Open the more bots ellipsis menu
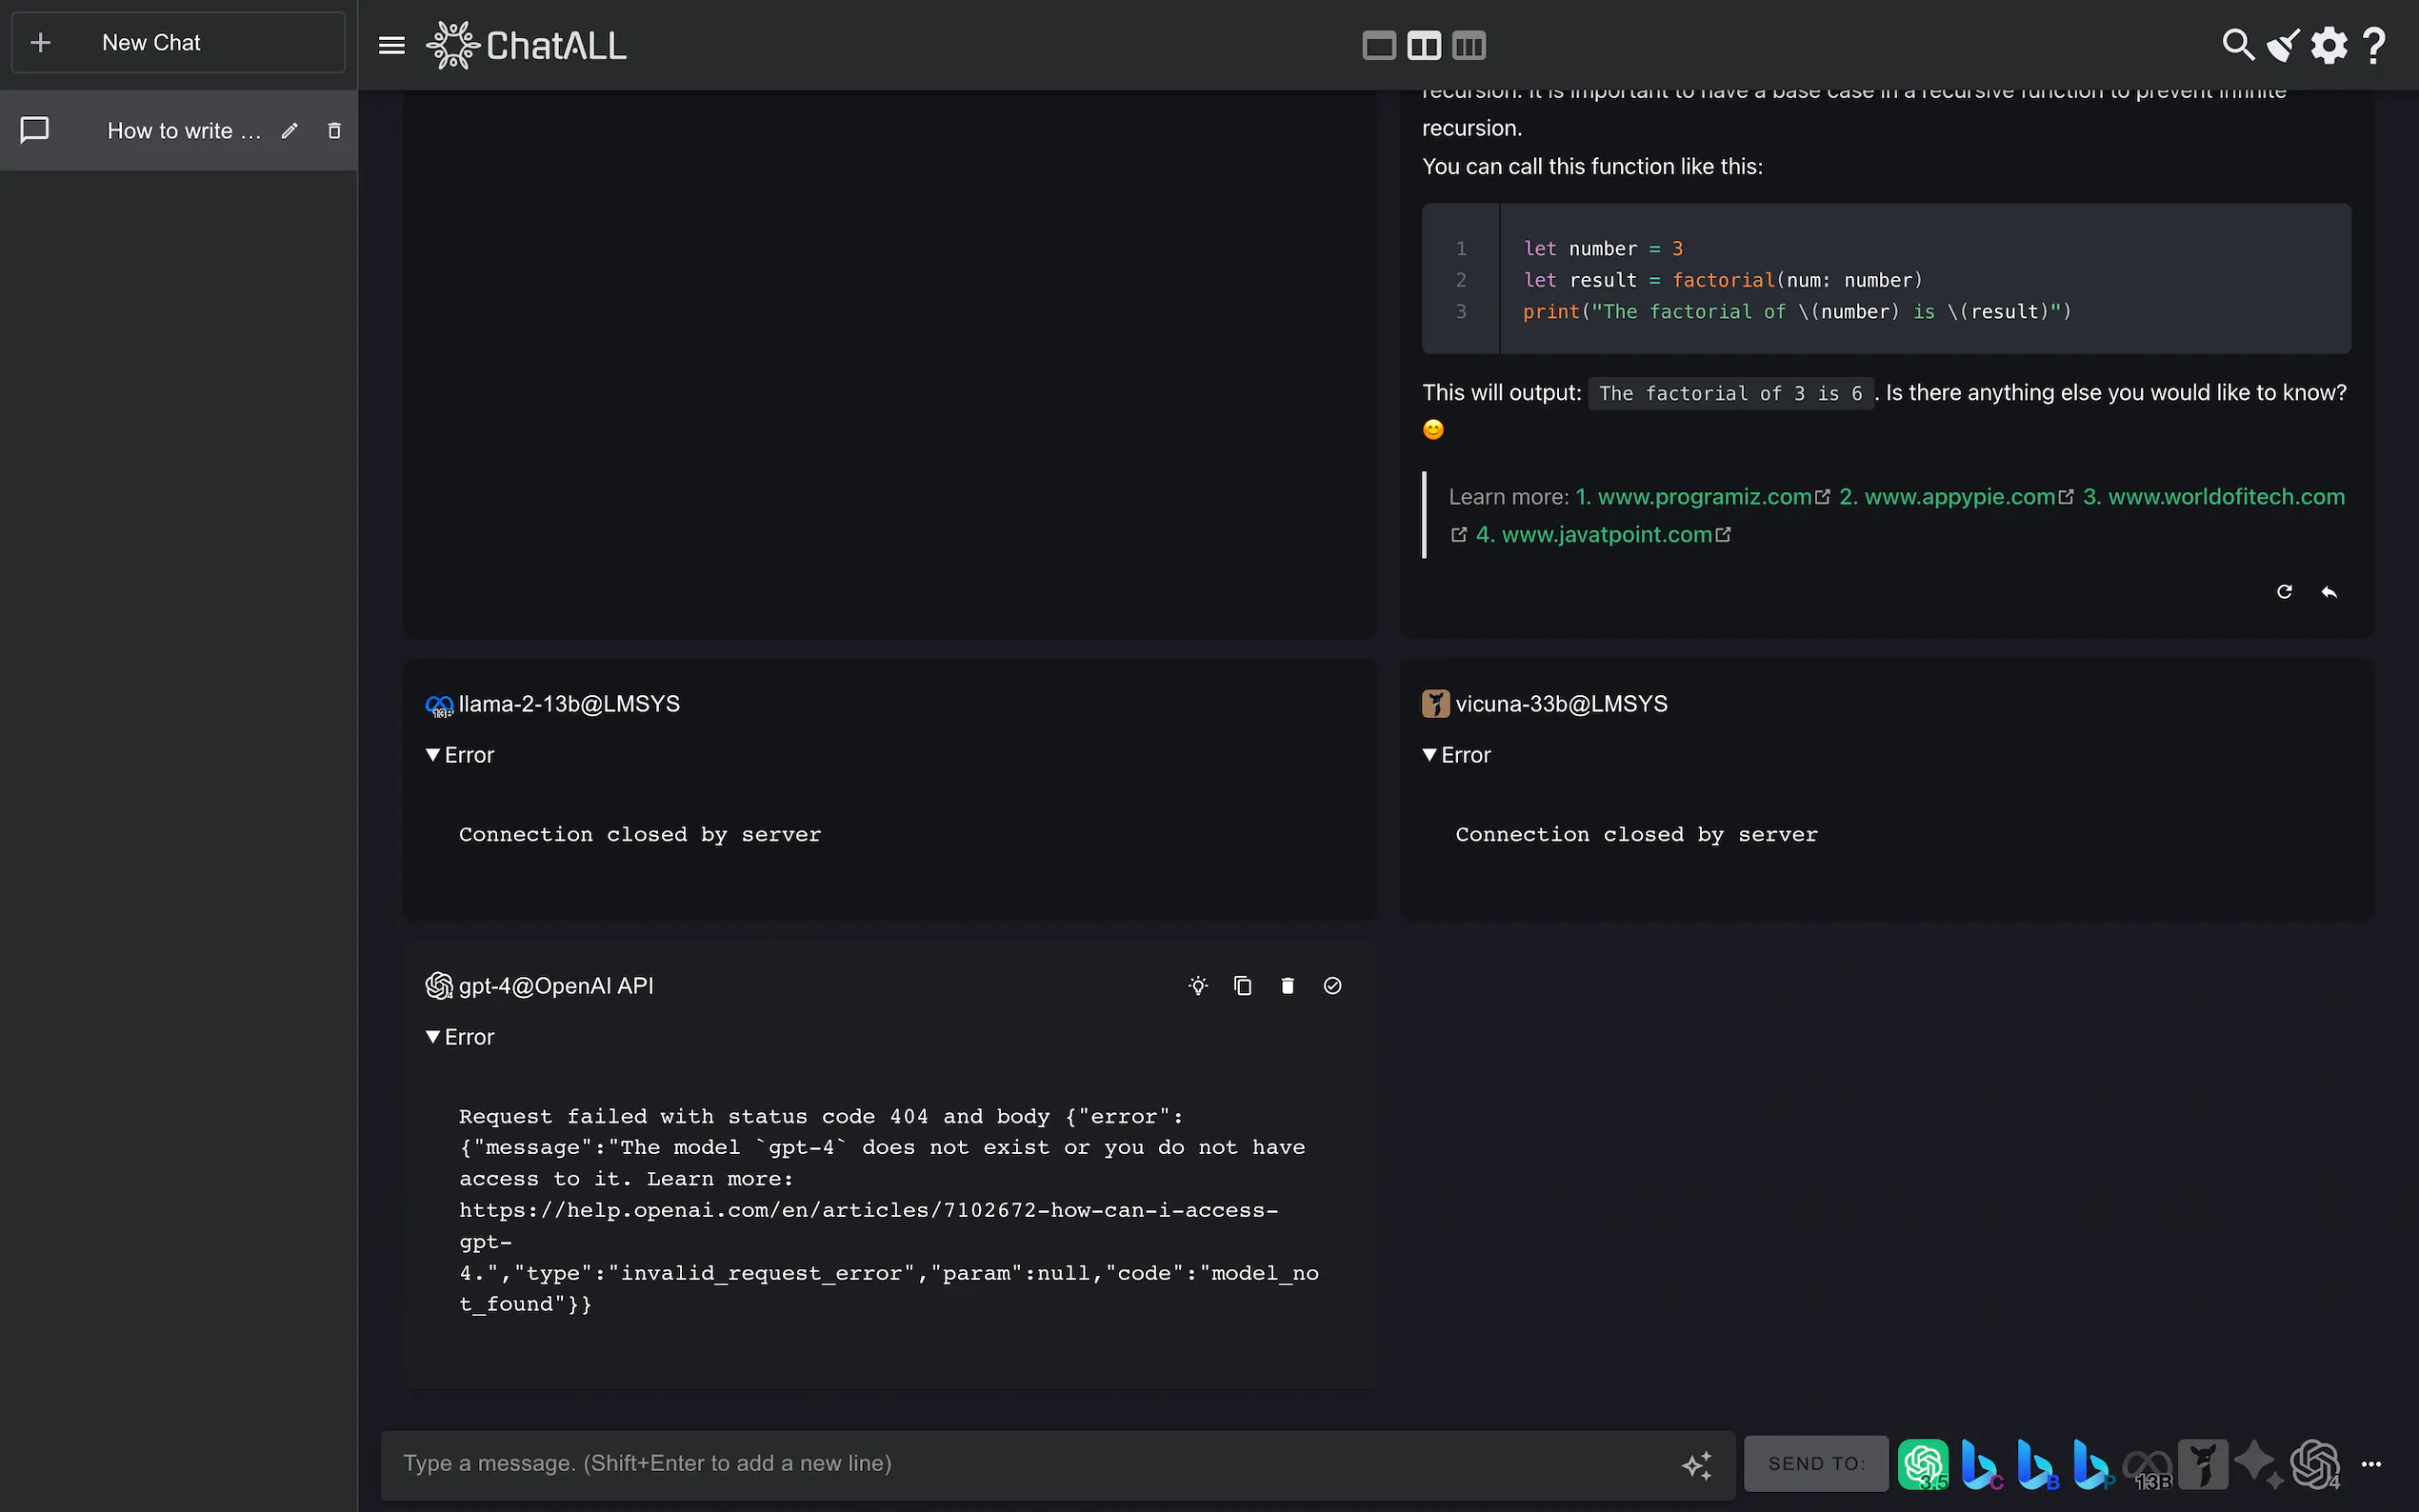 point(2371,1464)
